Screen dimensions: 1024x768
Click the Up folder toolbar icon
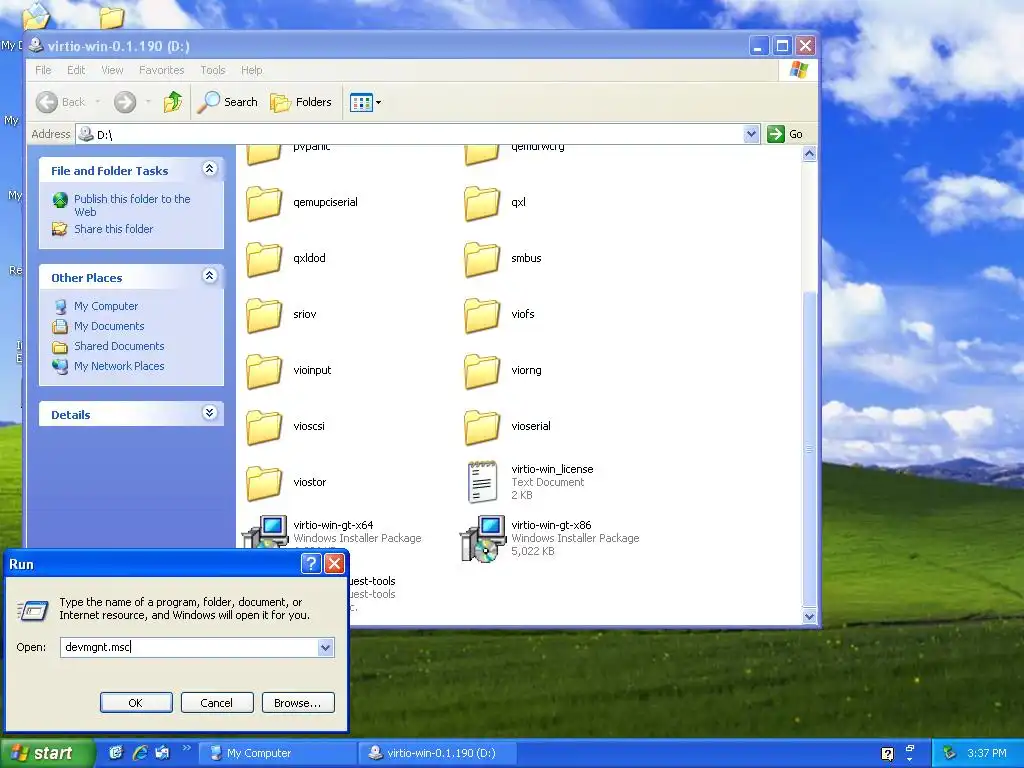[x=173, y=102]
